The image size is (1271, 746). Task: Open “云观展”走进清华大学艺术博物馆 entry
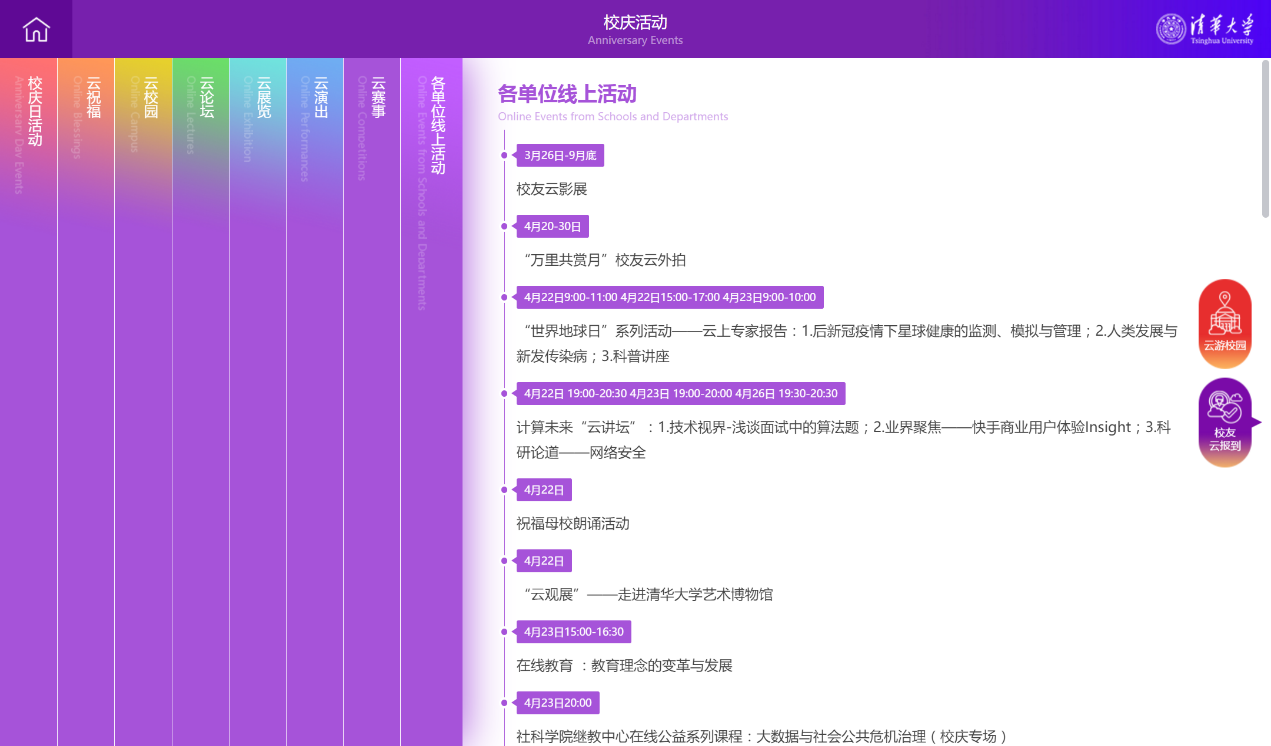tap(647, 595)
